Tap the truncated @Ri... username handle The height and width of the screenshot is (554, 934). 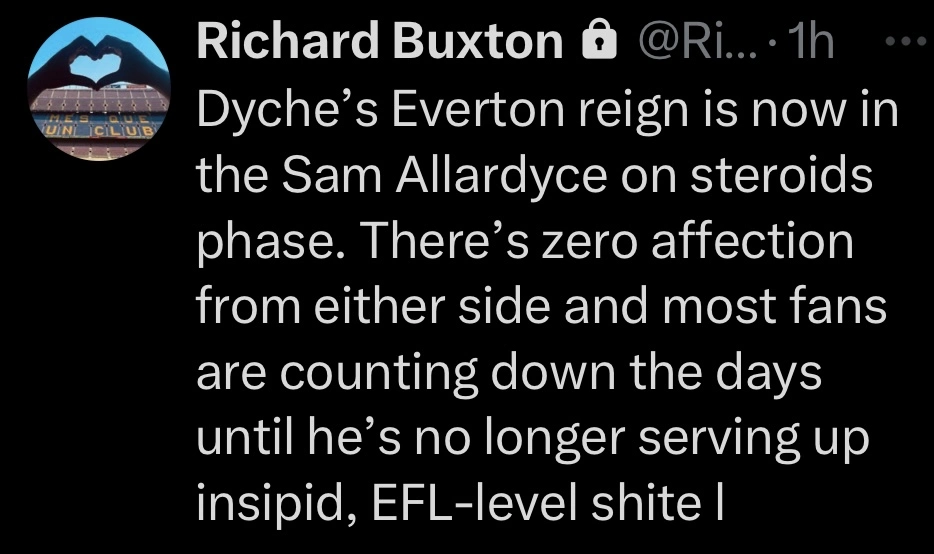click(690, 42)
